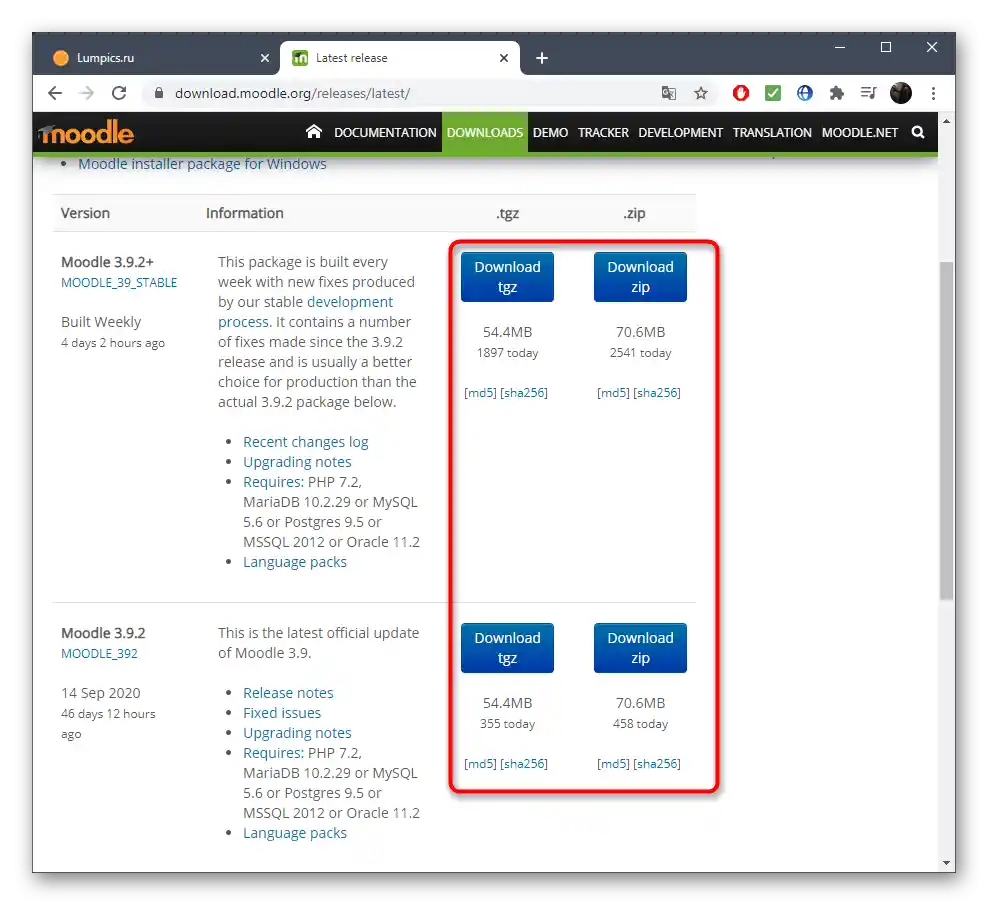Reload the current page

(119, 93)
